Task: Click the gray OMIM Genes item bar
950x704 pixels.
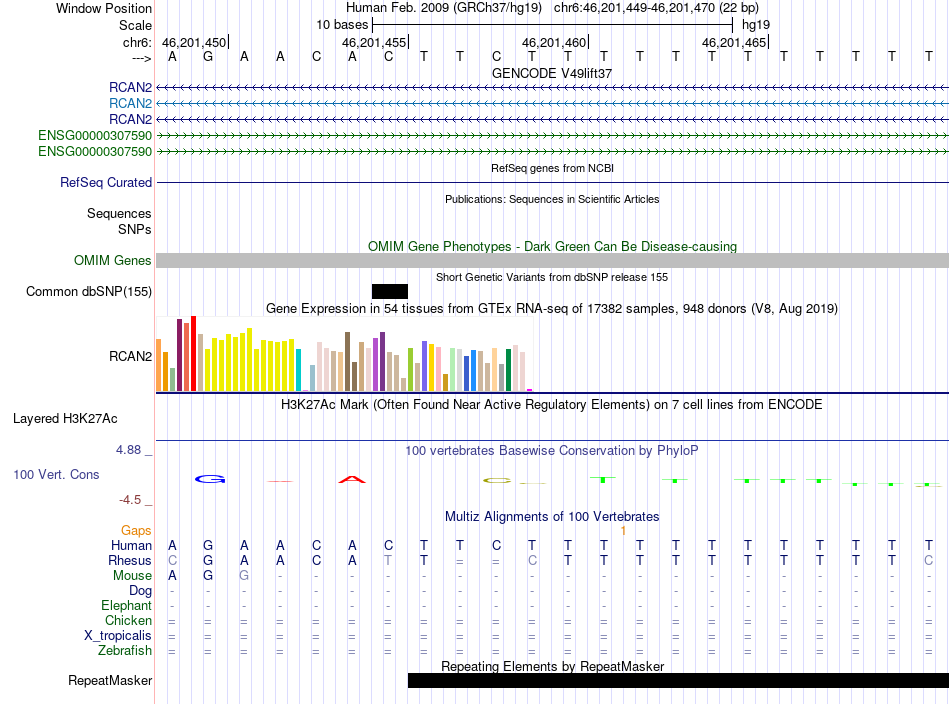Action: (552, 261)
